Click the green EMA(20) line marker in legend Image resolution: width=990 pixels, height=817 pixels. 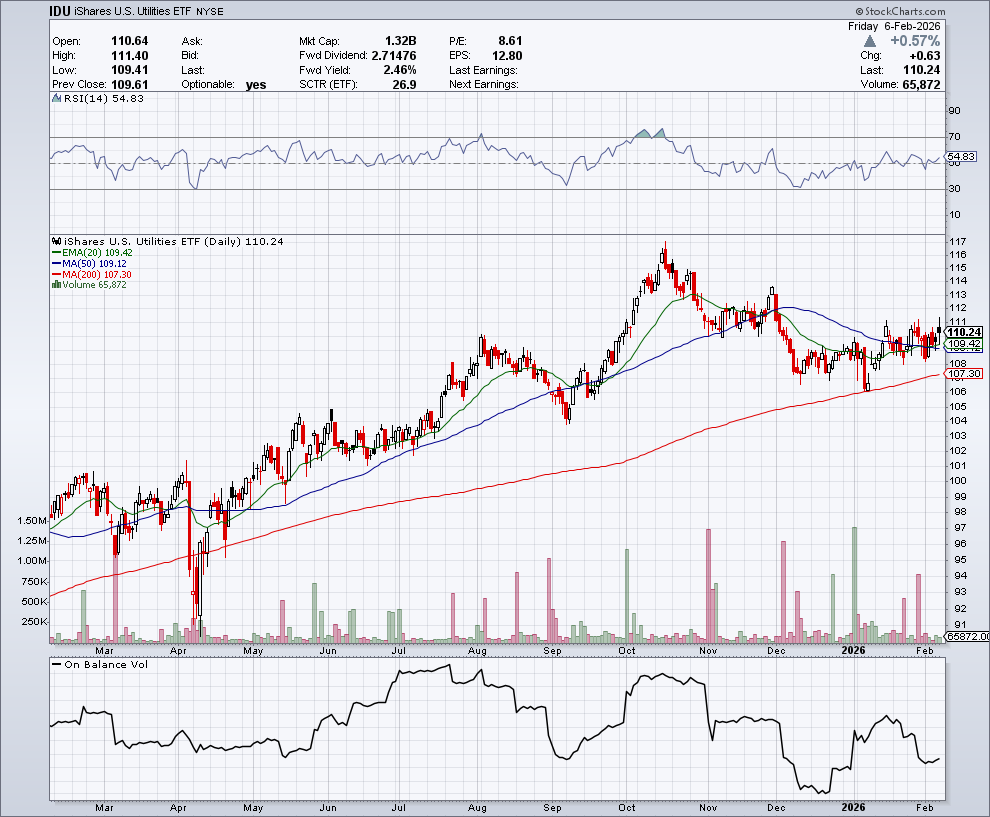point(56,253)
